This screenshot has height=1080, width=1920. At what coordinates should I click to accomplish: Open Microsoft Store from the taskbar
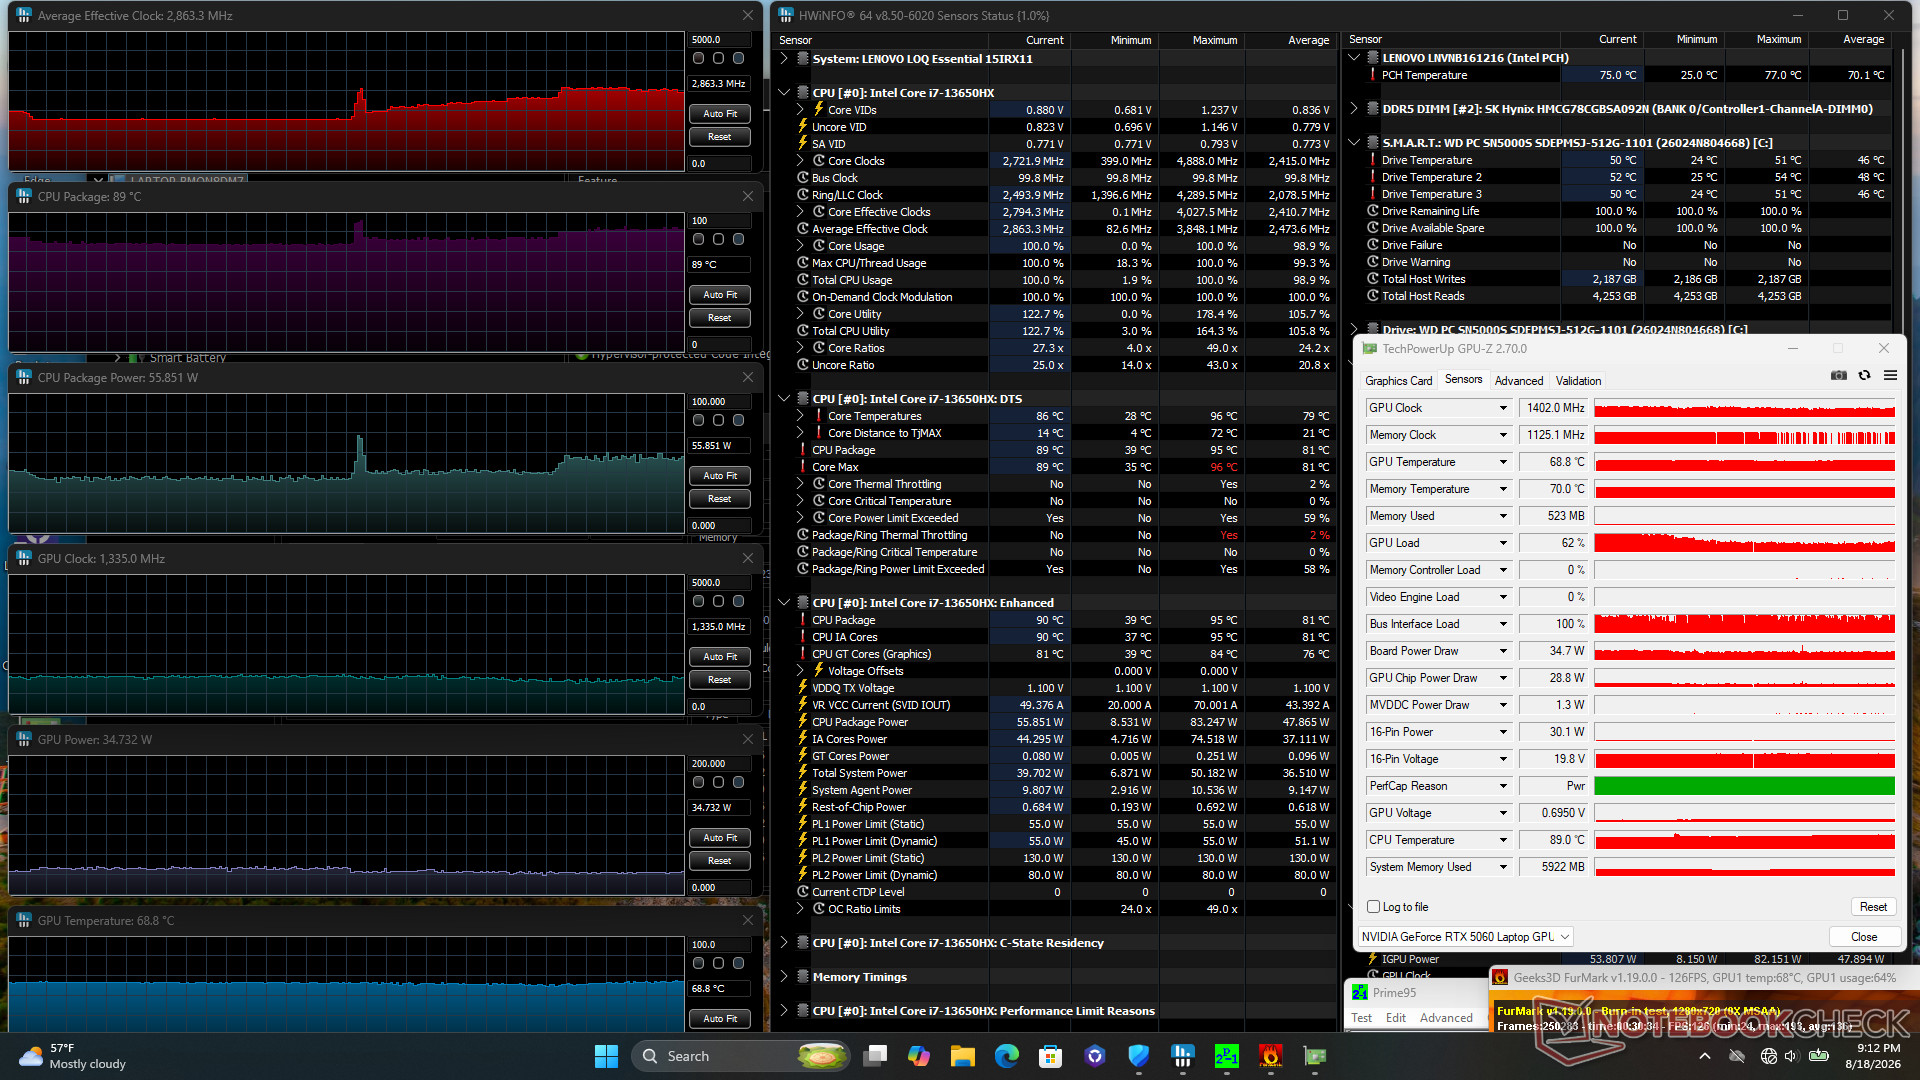(1050, 1056)
